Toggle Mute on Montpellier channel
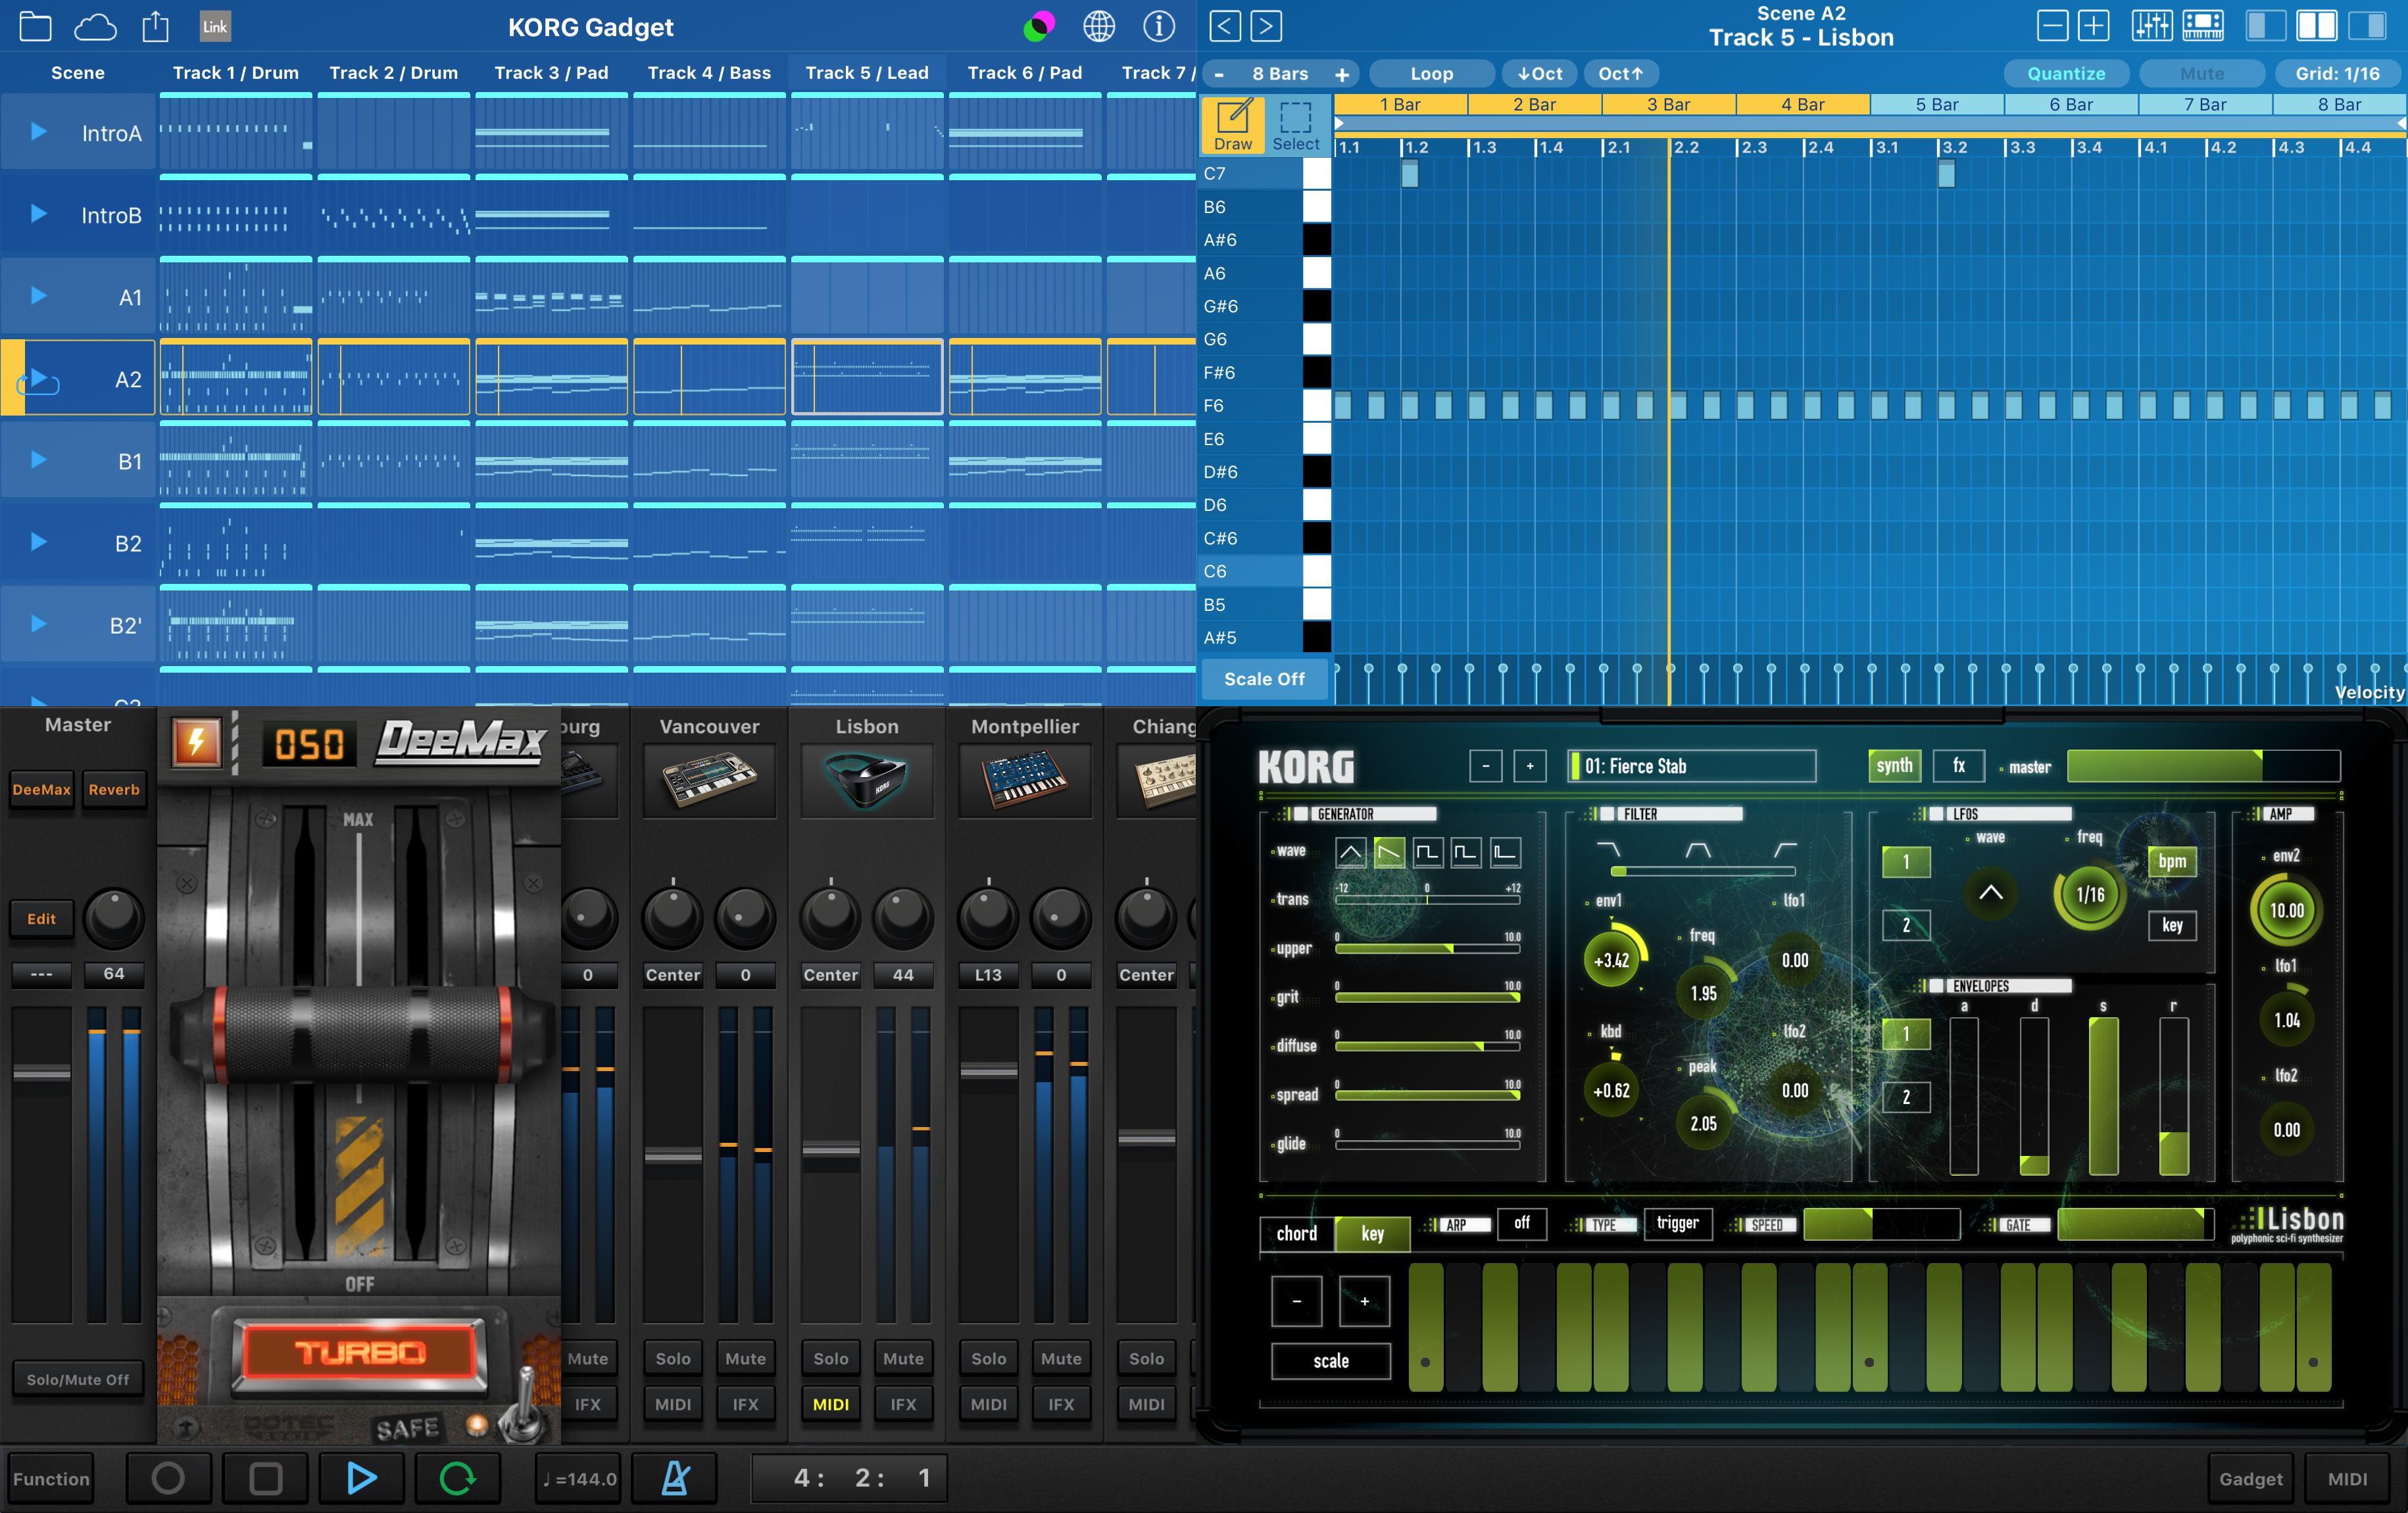Viewport: 2408px width, 1513px height. pos(1061,1358)
